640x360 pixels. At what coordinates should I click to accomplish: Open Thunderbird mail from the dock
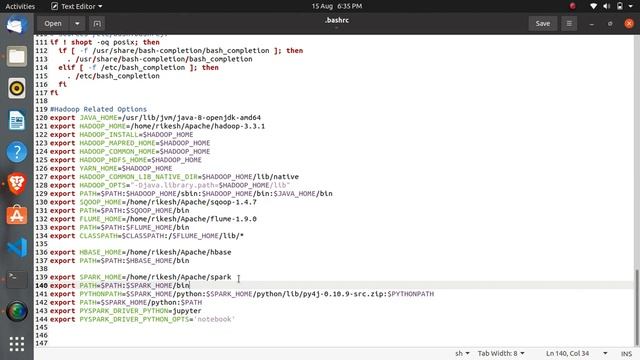[x=16, y=25]
